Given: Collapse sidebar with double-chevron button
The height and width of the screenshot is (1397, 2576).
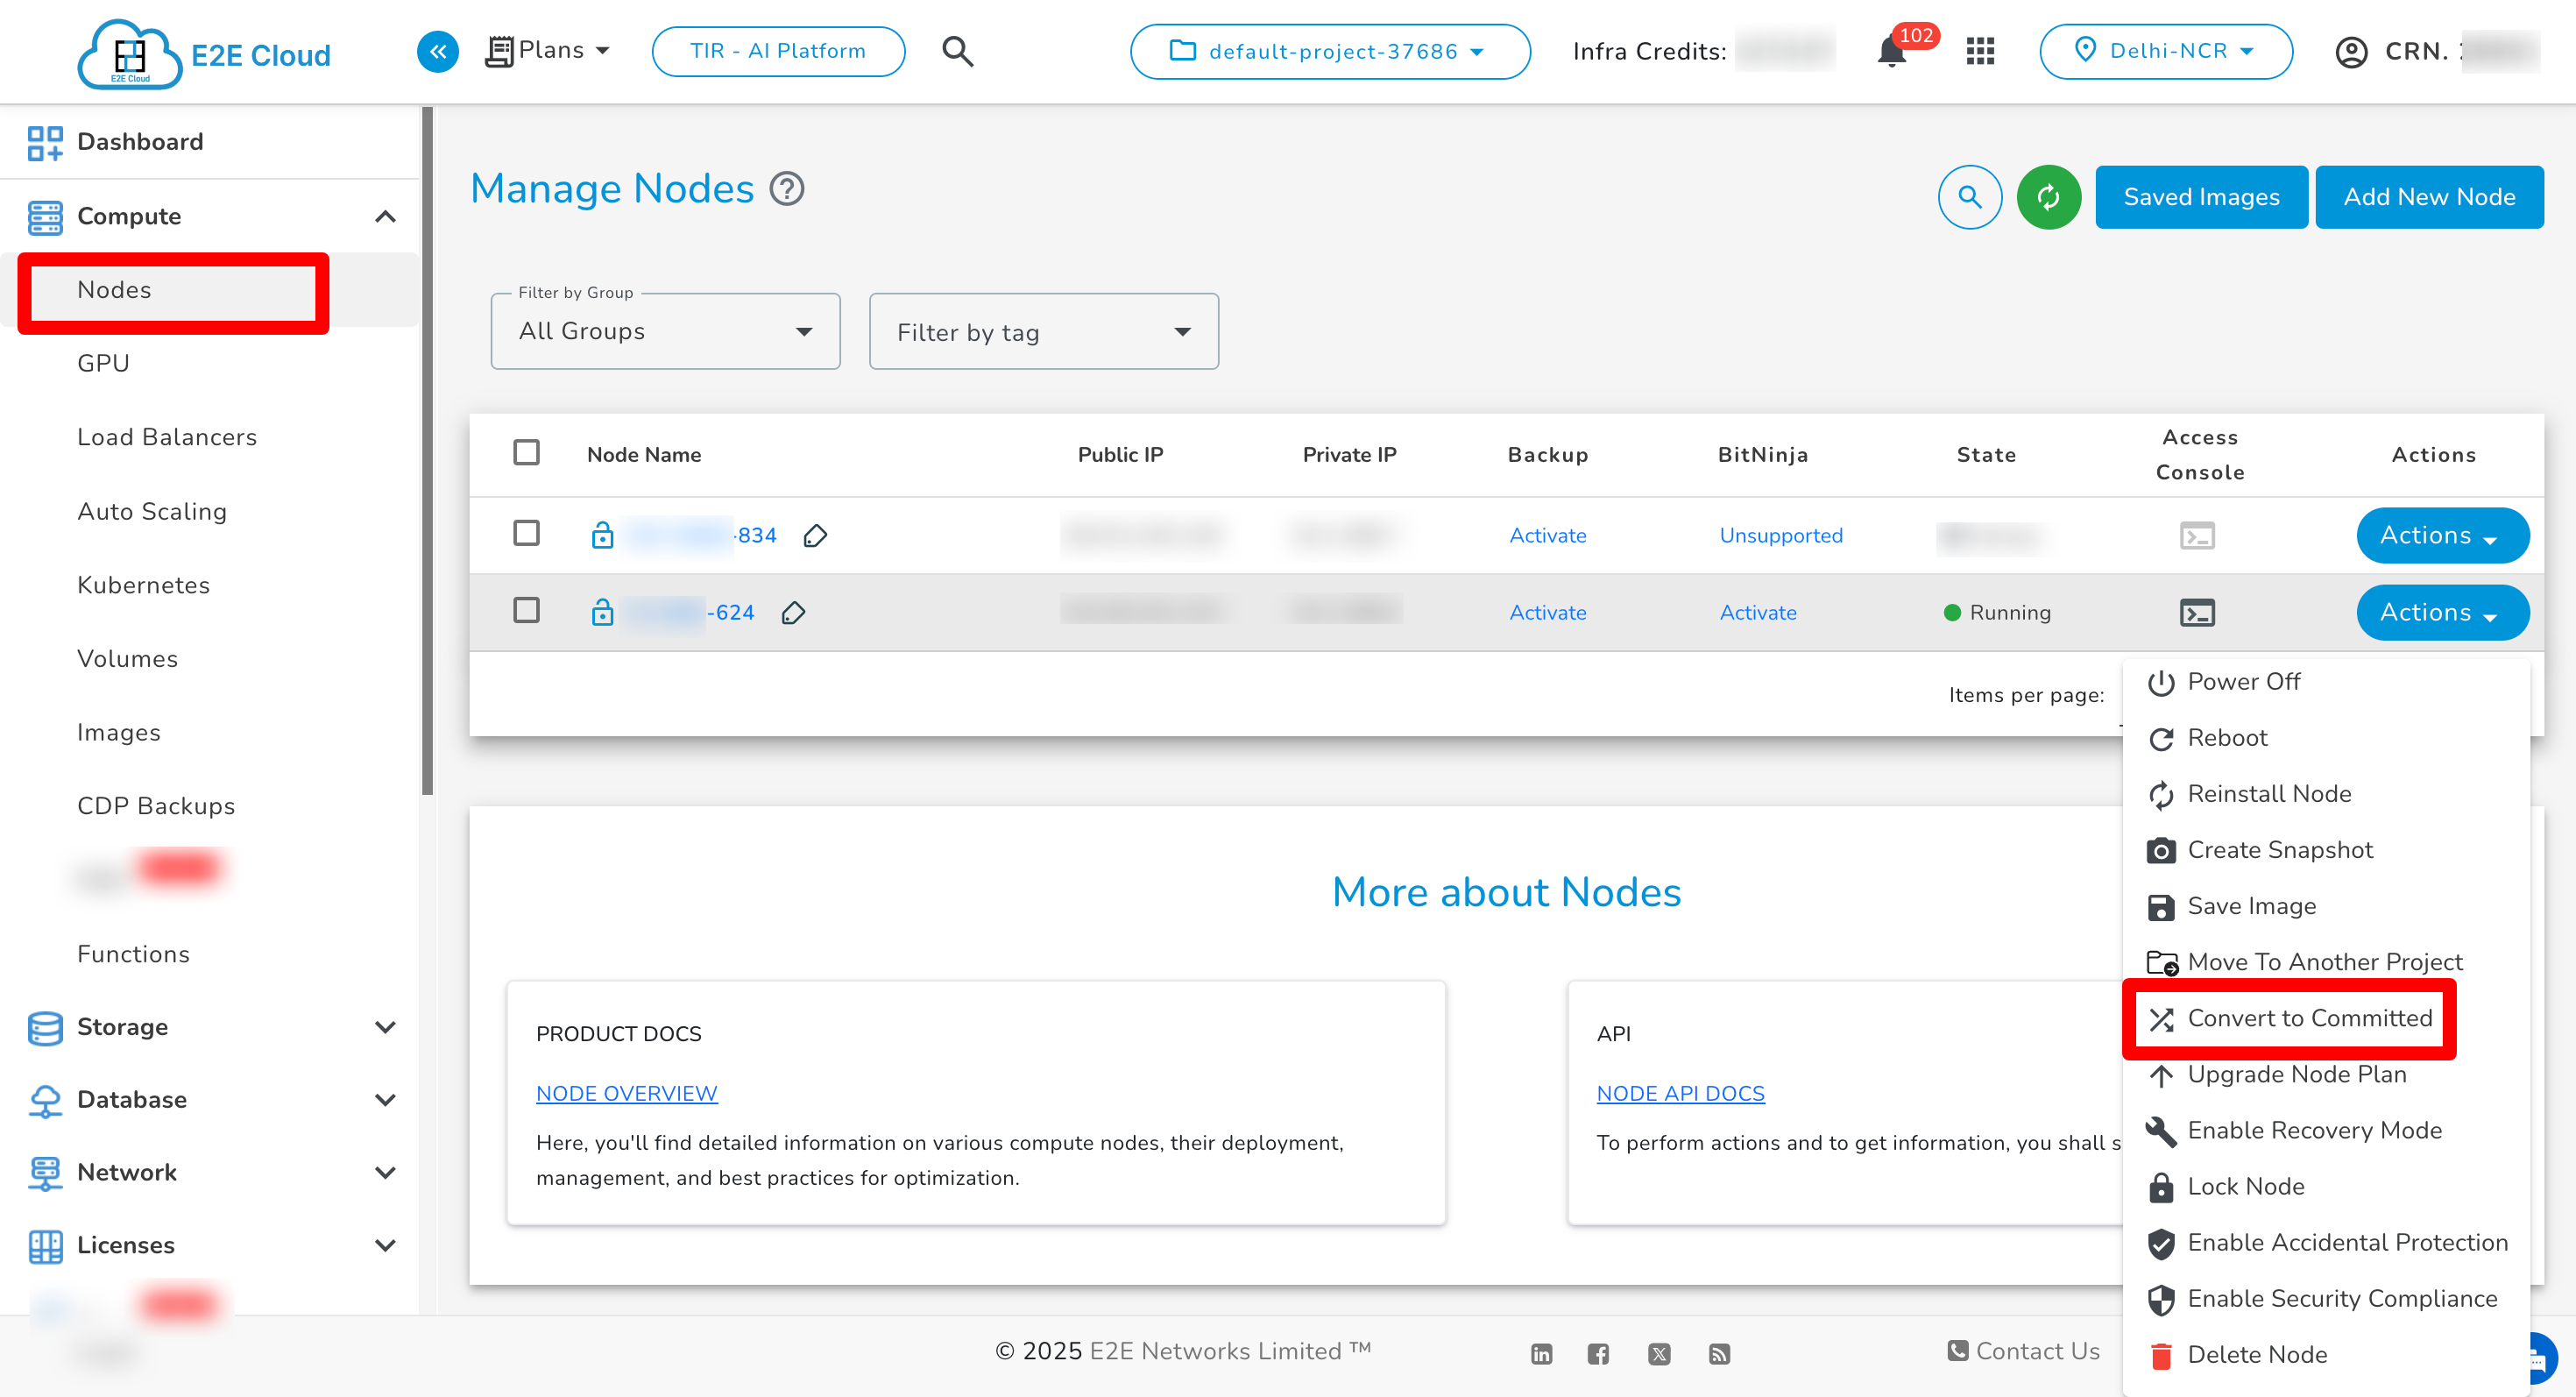Looking at the screenshot, I should coord(437,51).
